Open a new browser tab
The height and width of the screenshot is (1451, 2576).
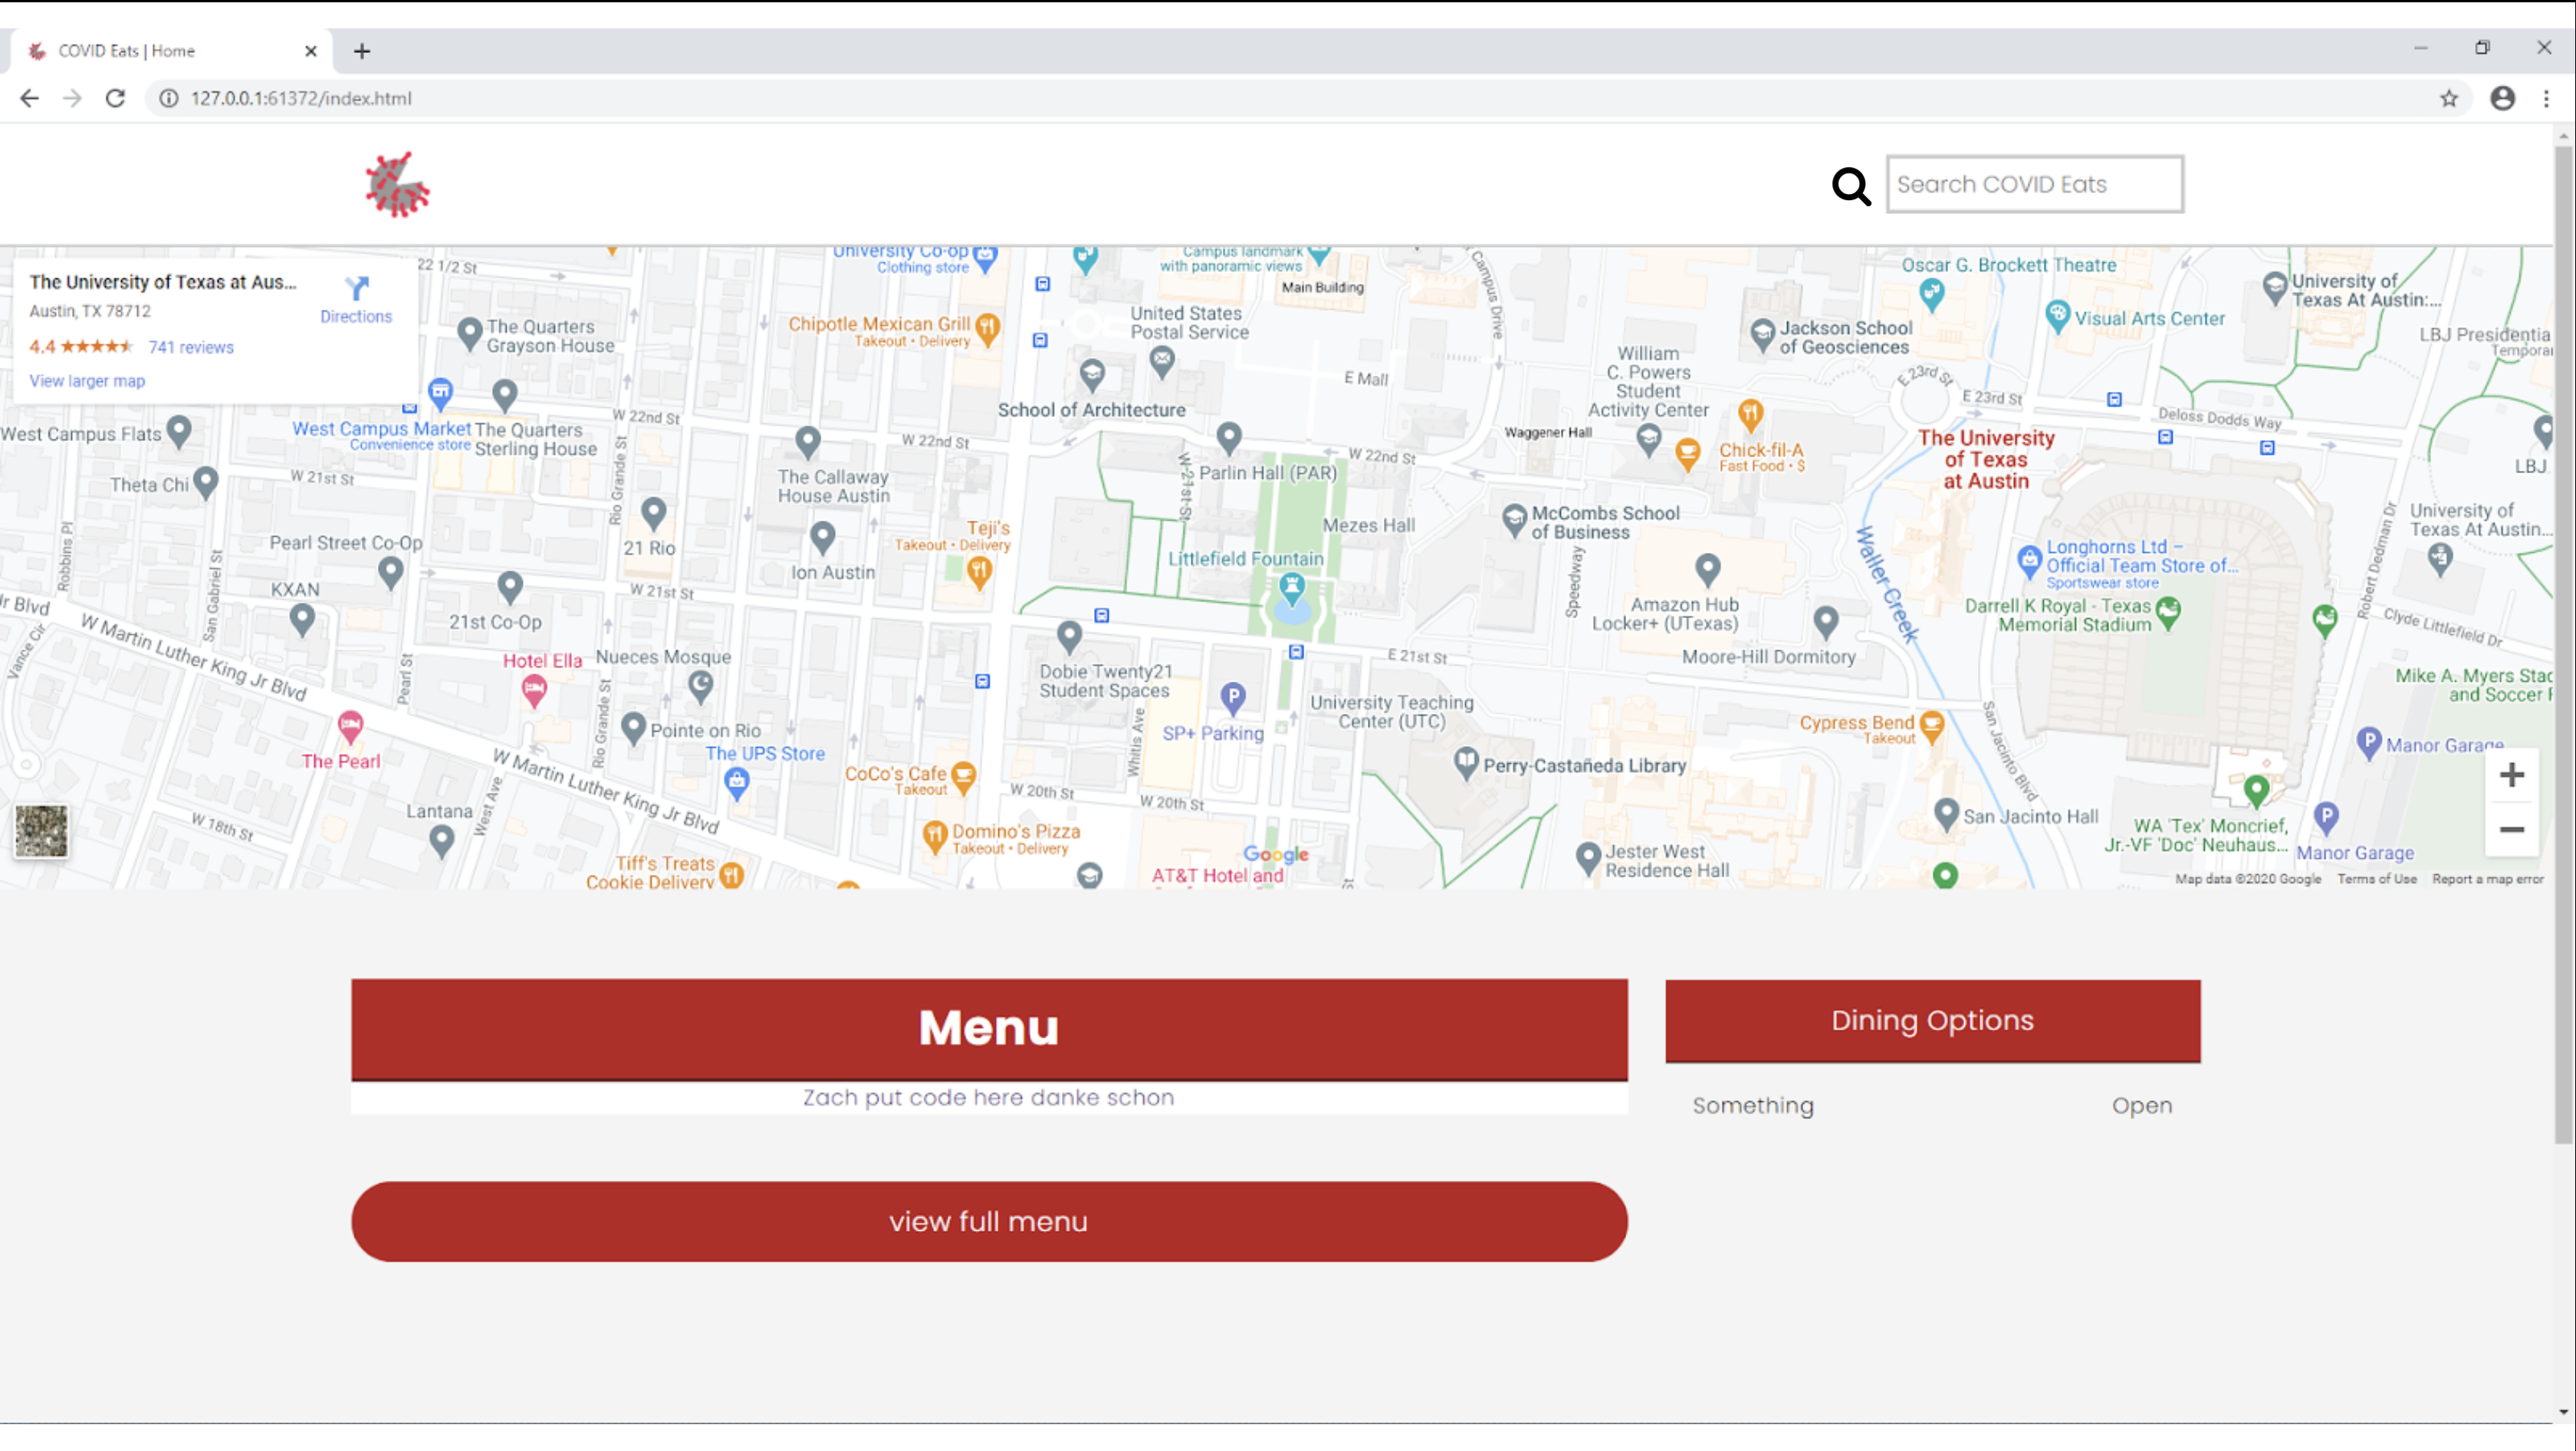(362, 51)
